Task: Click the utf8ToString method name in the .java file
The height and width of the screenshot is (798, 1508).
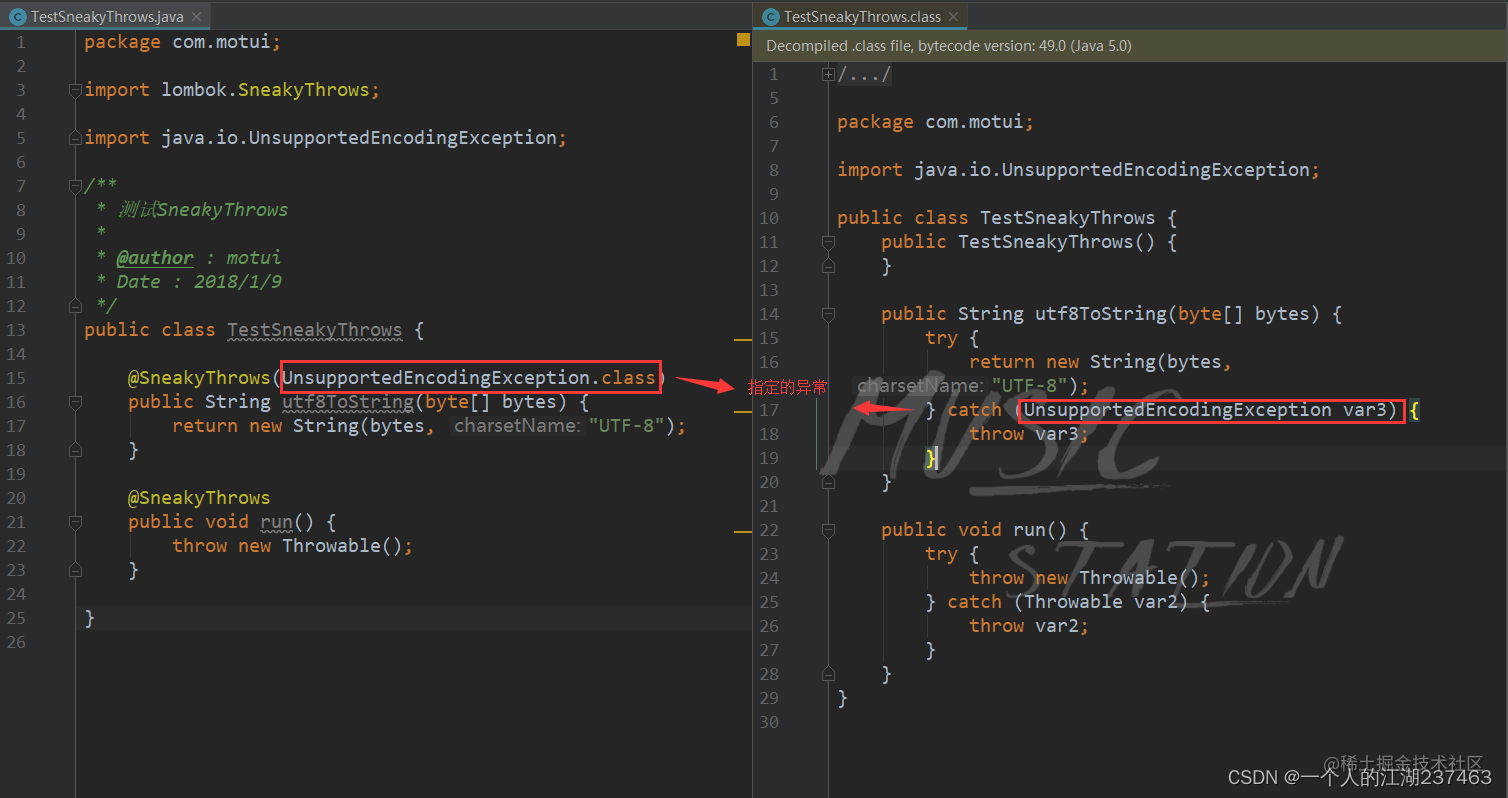Action: click(348, 402)
